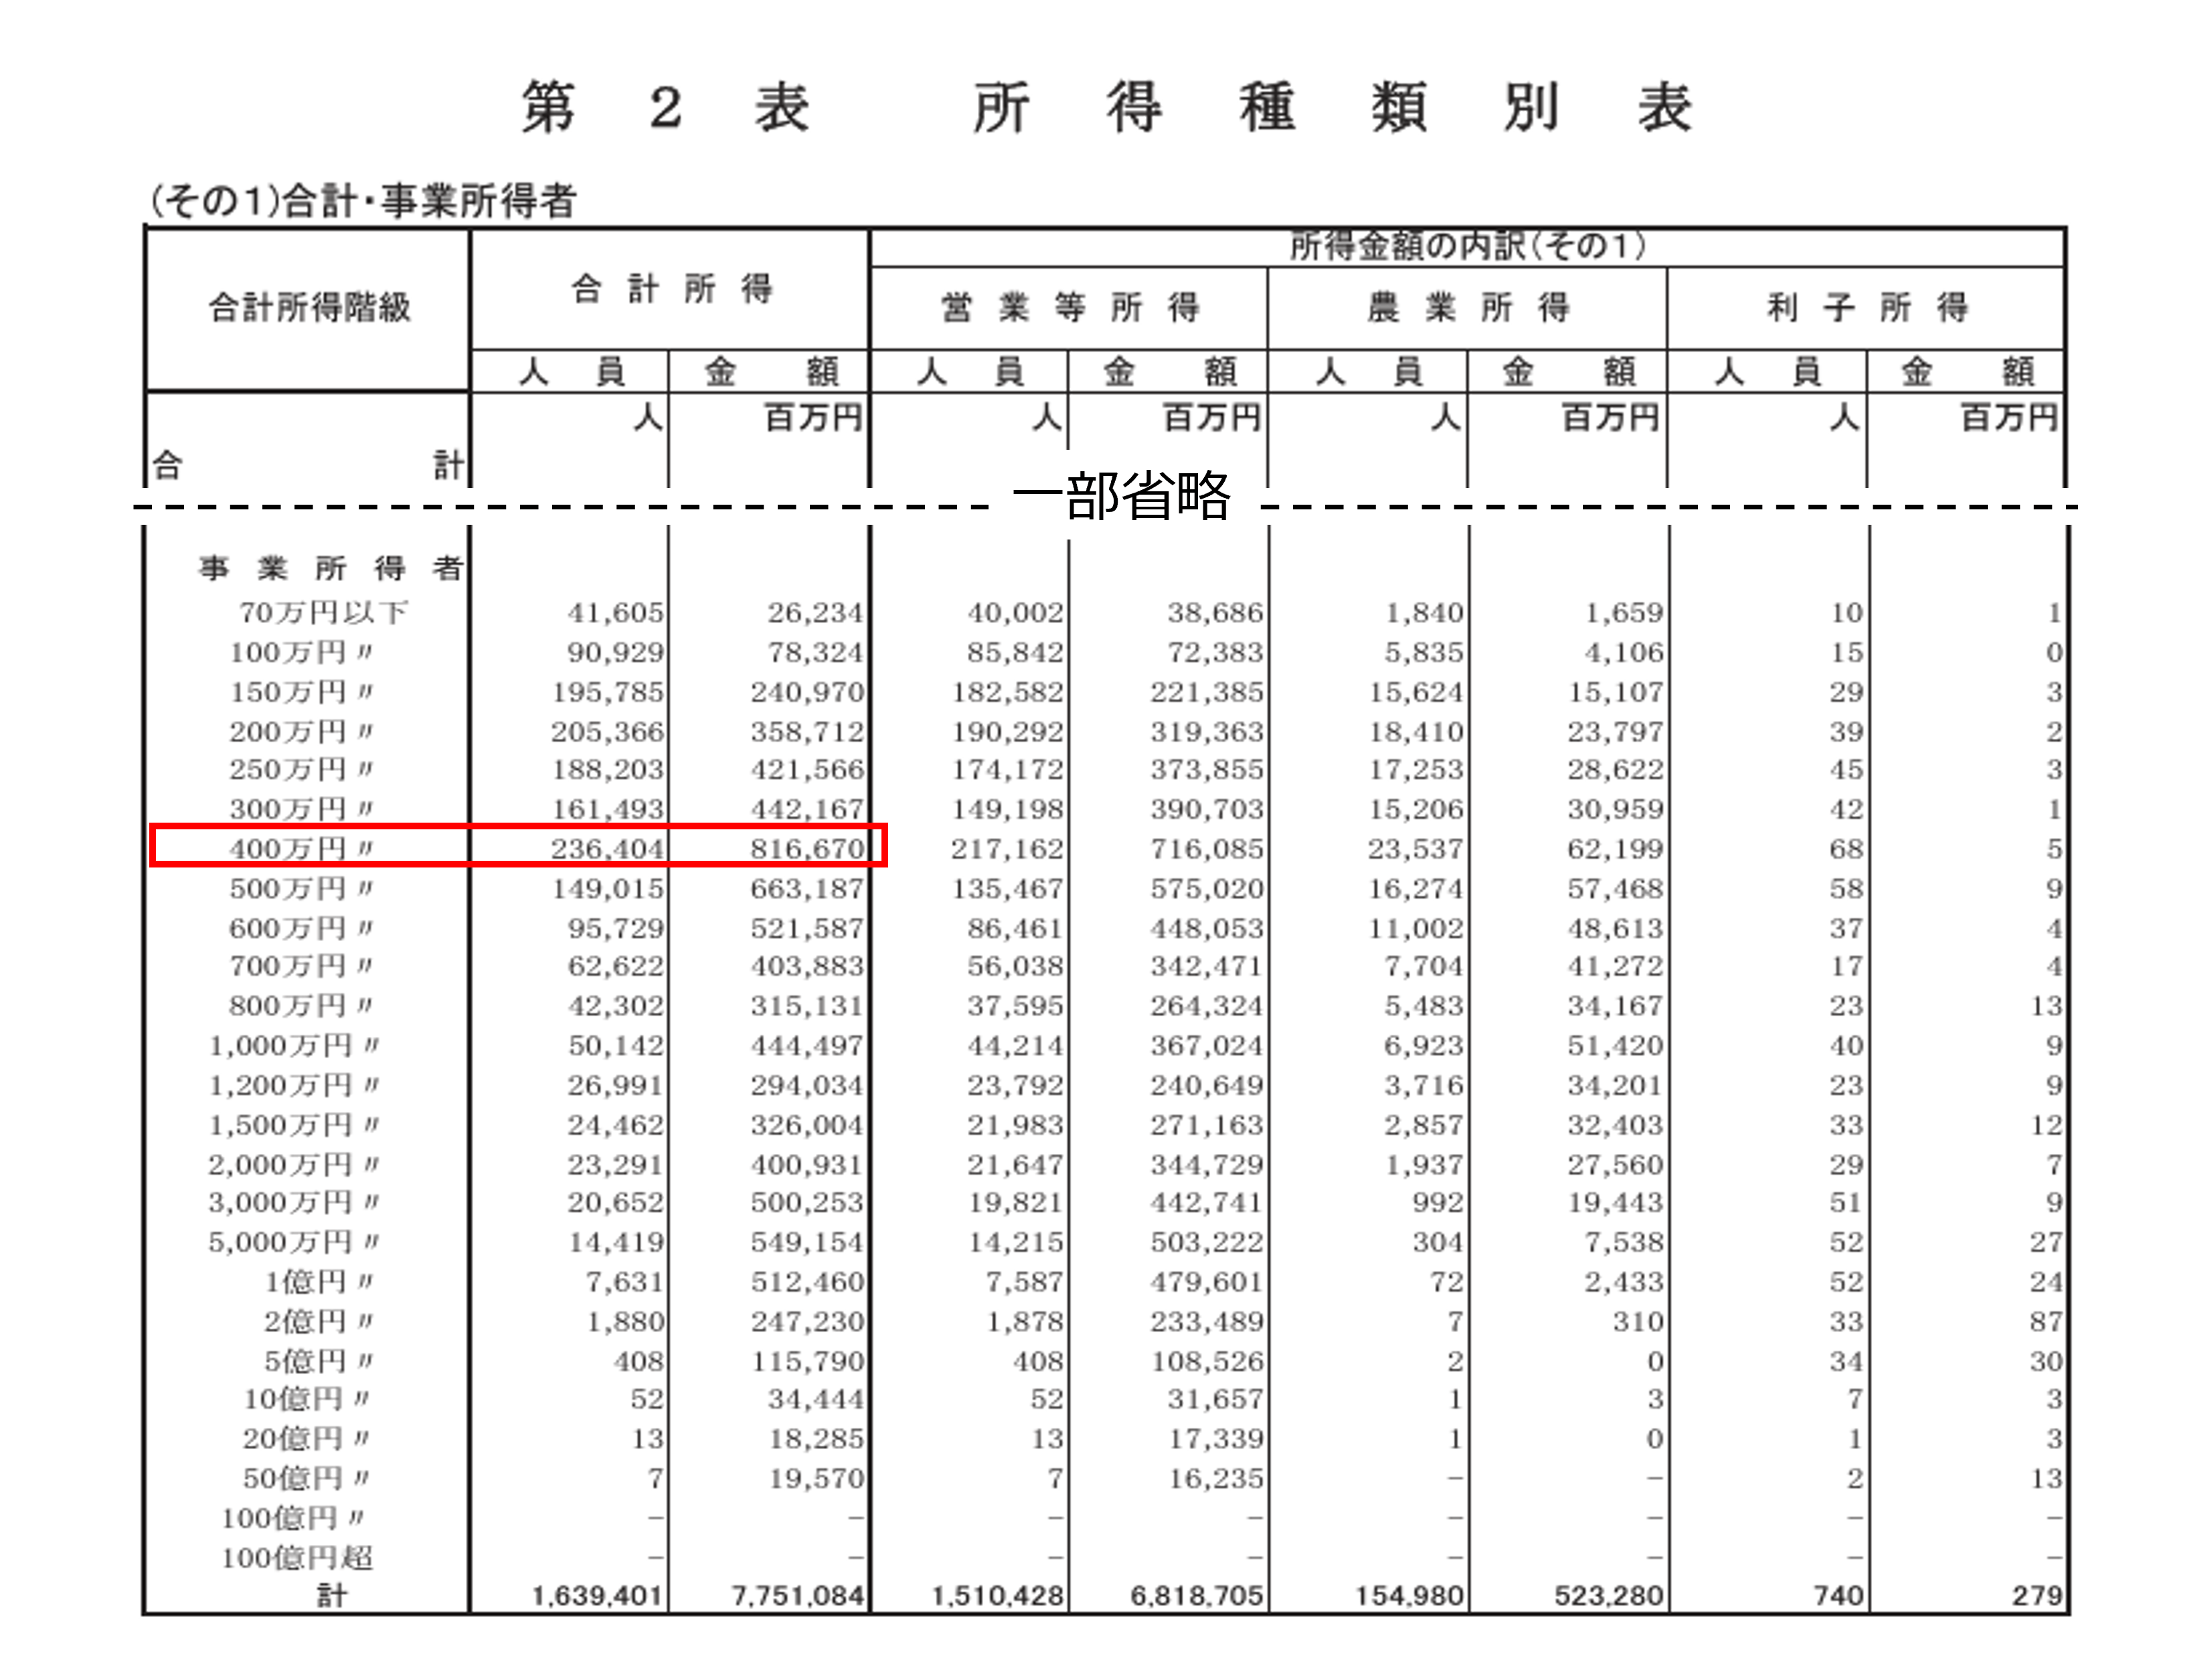The image size is (2212, 1660).
Task: Click the value 62,199
Action: (x=1615, y=849)
